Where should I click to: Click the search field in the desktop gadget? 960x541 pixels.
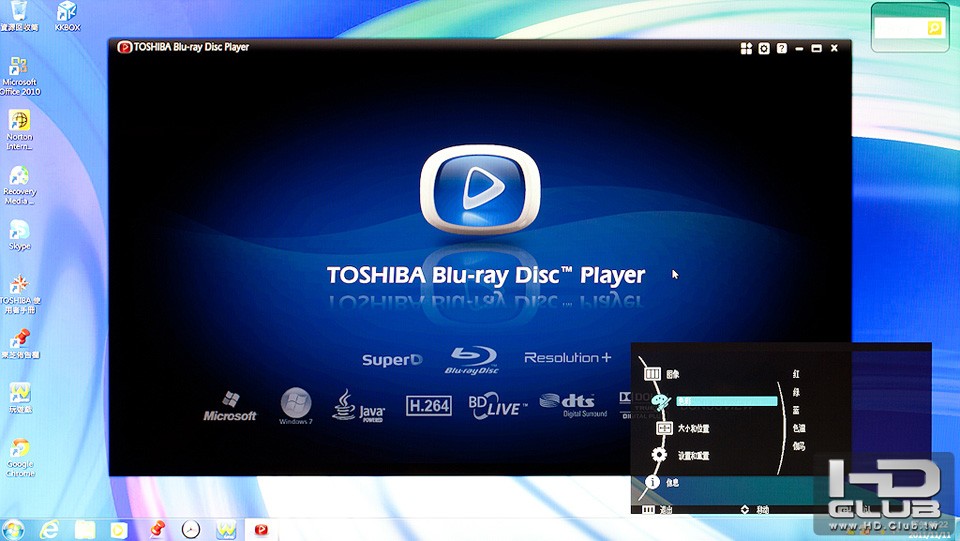click(900, 28)
